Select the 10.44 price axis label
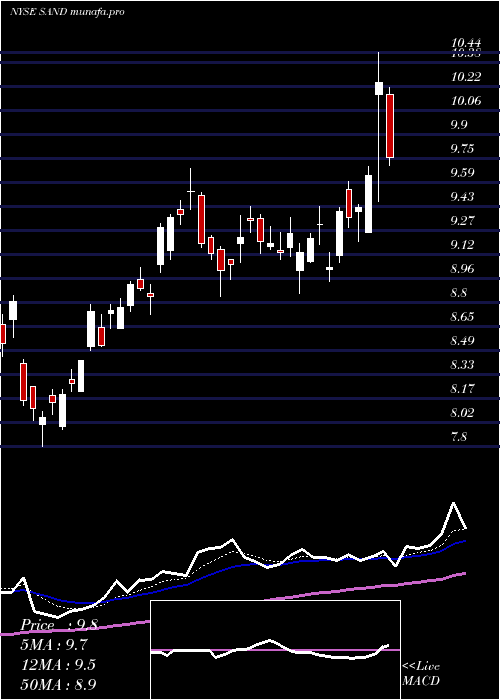This screenshot has height=700, width=500. click(x=466, y=43)
